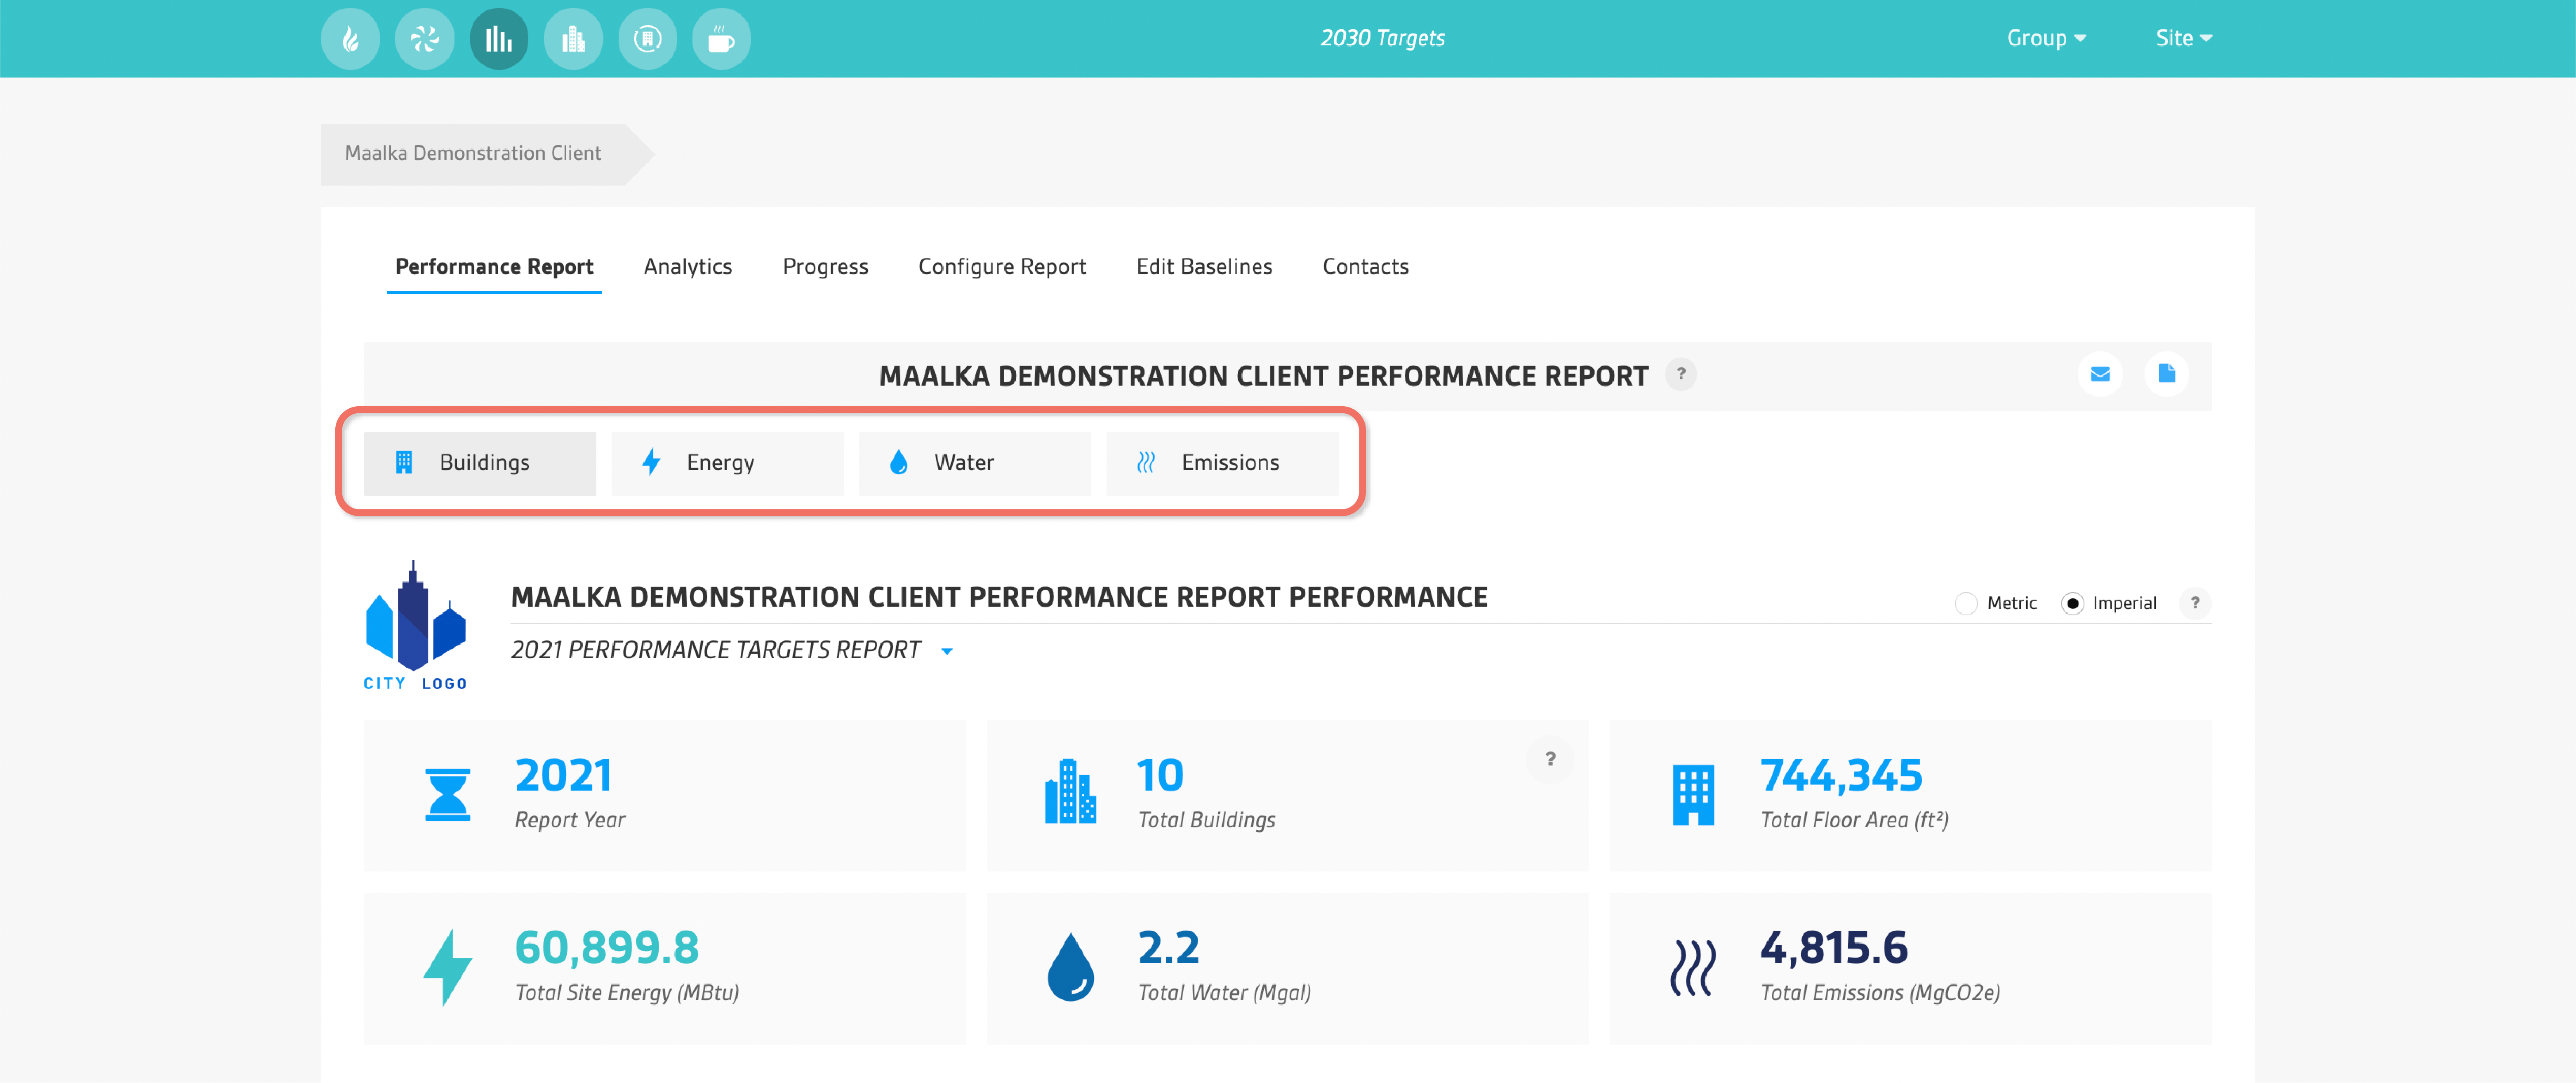This screenshot has width=2576, height=1083.
Task: Click the circled building icon in the top bar
Action: click(x=647, y=39)
